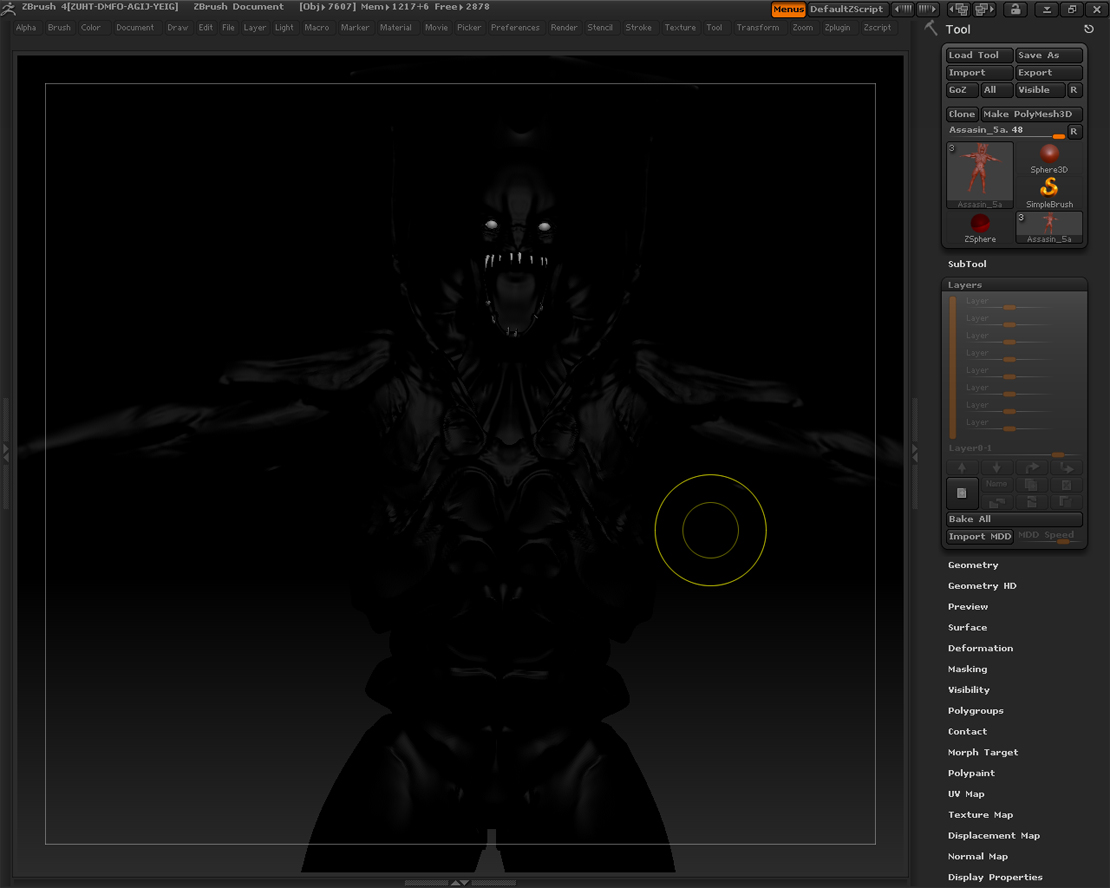Click the move layer up arrow
The height and width of the screenshot is (888, 1110).
pyautogui.click(x=962, y=467)
